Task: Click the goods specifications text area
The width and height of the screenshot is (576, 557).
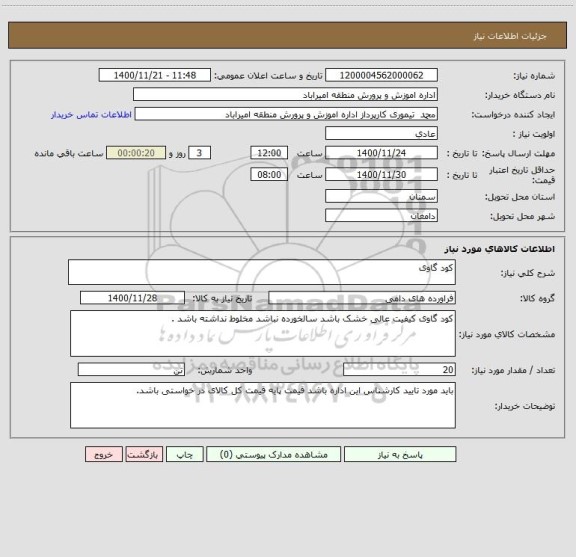Action: pos(263,334)
